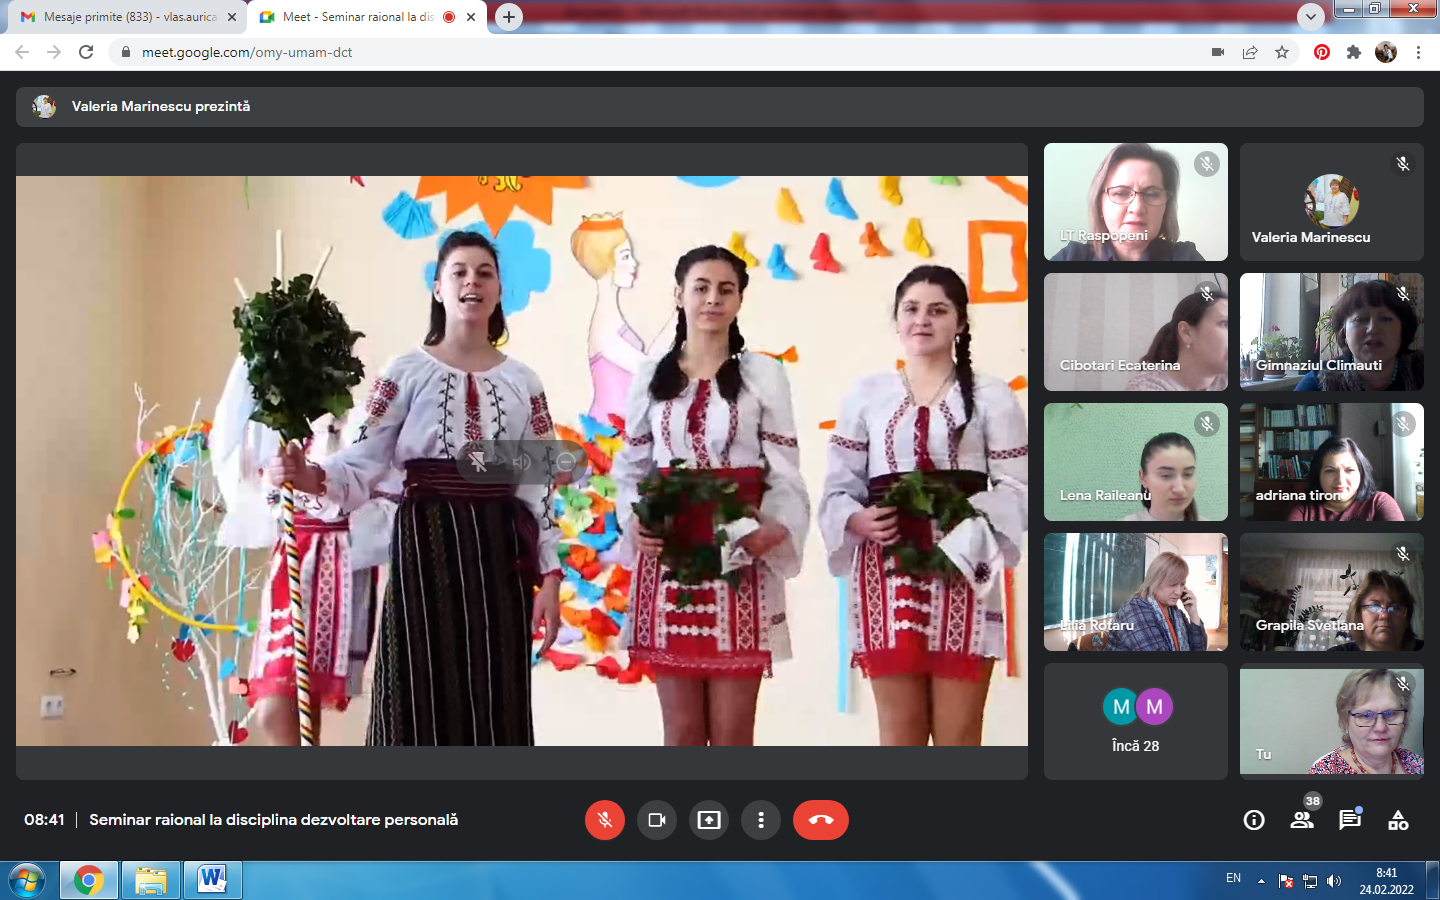Open the three-dot more options menu
The height and width of the screenshot is (900, 1440).
[761, 820]
